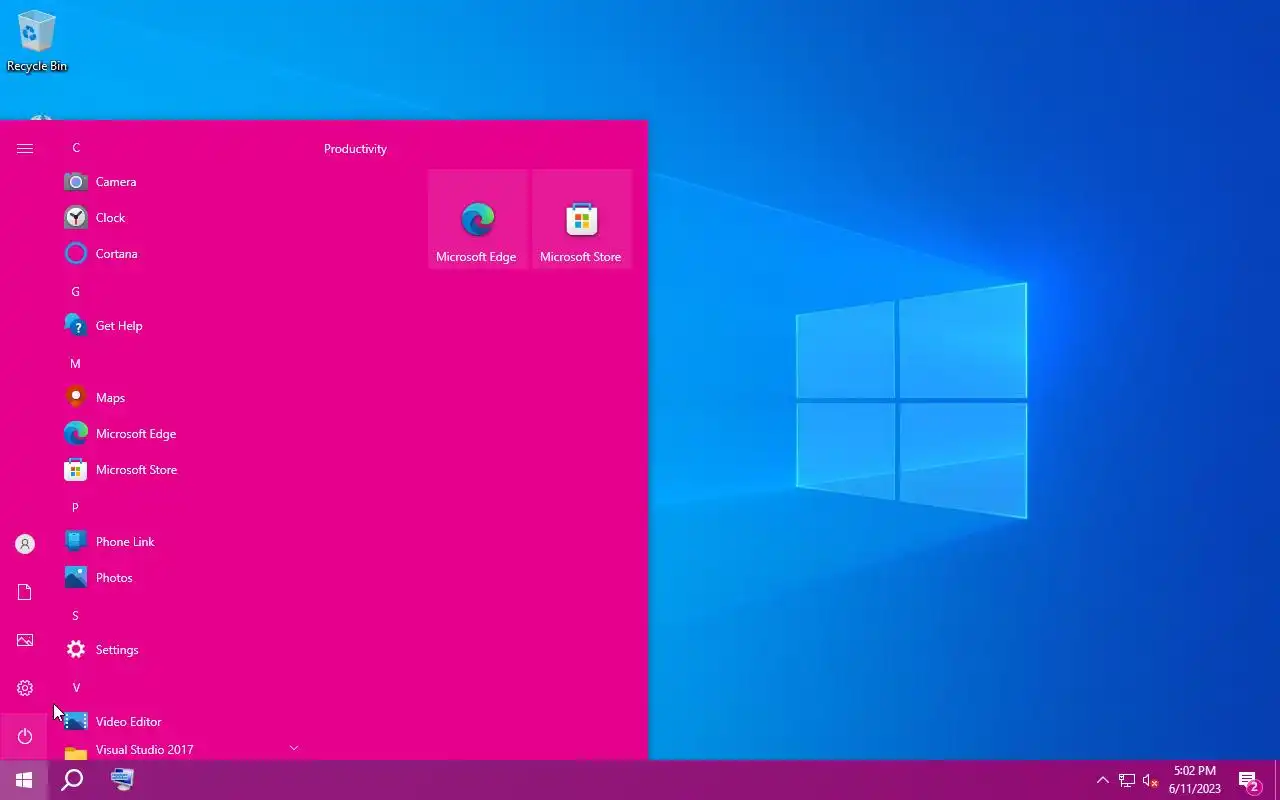Click the letter G group header
This screenshot has width=1280, height=800.
tap(75, 292)
